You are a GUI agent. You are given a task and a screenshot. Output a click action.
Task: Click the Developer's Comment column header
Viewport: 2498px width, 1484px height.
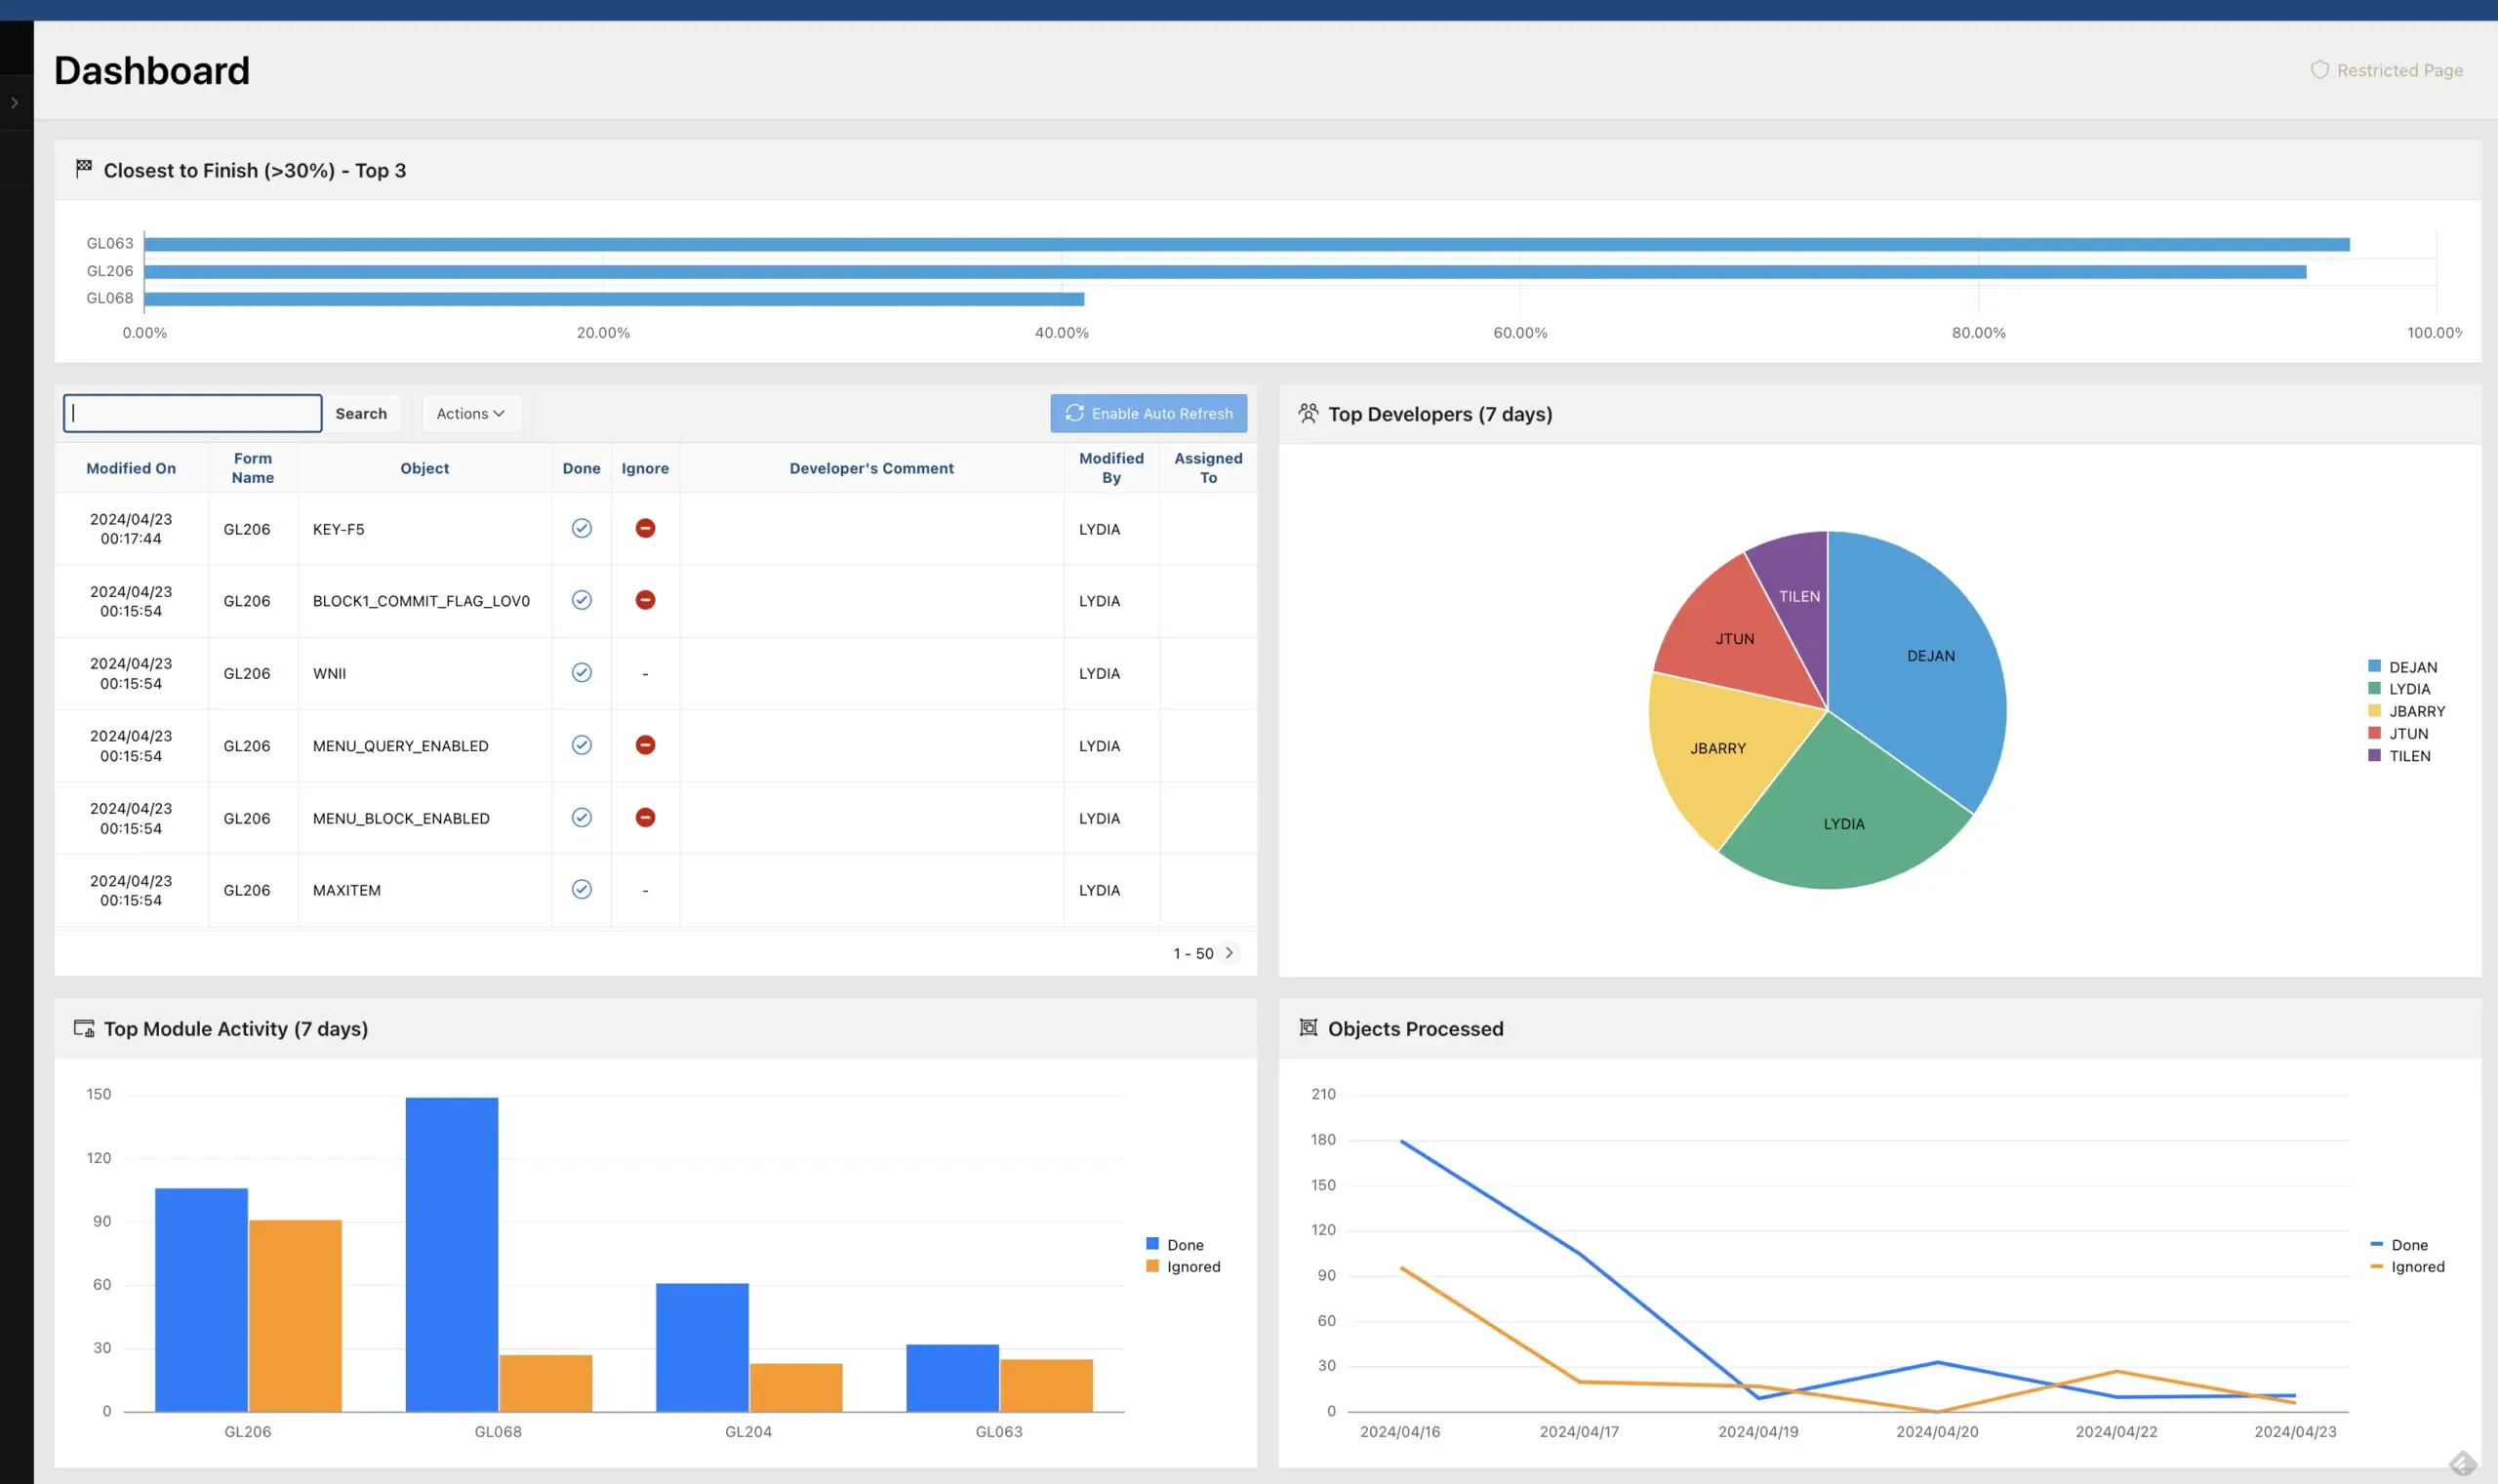click(x=871, y=468)
